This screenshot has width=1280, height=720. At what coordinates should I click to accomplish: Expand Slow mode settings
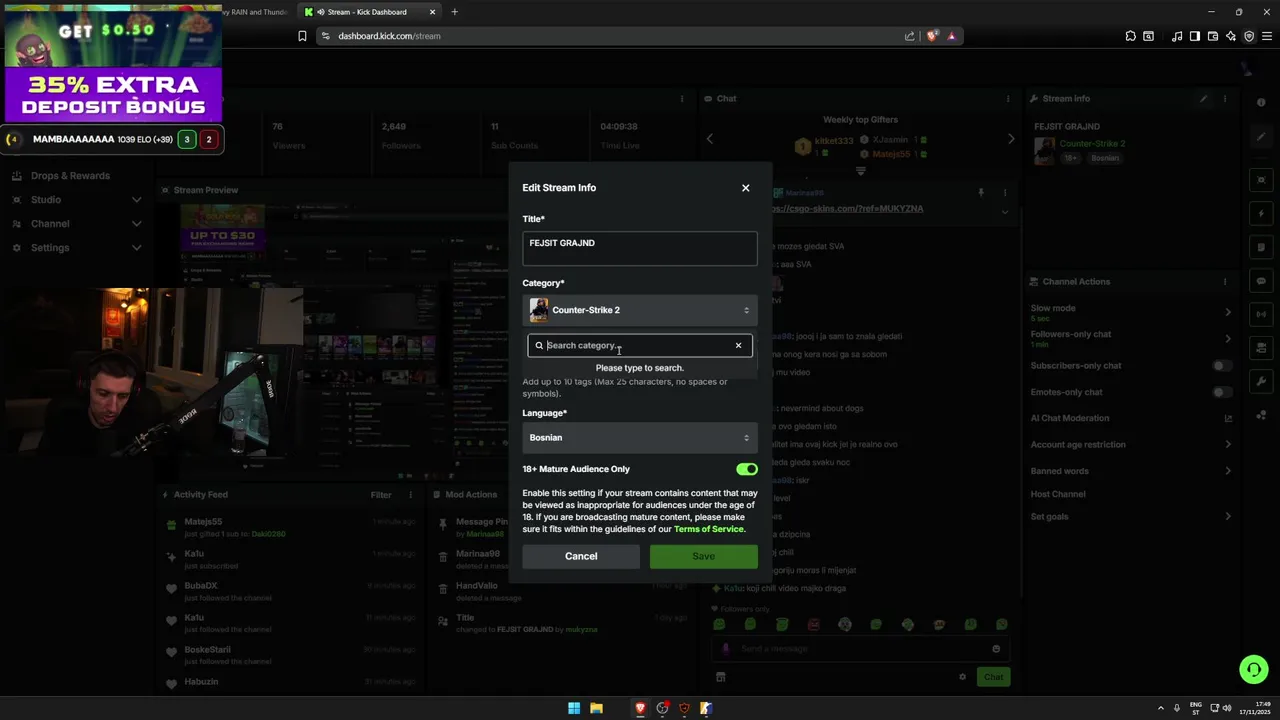coord(1228,312)
